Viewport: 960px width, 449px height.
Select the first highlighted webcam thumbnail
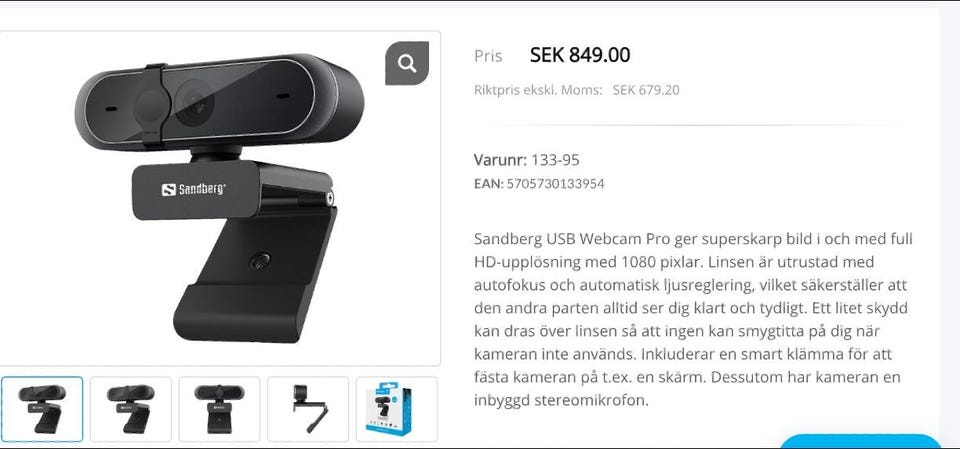pyautogui.click(x=42, y=409)
